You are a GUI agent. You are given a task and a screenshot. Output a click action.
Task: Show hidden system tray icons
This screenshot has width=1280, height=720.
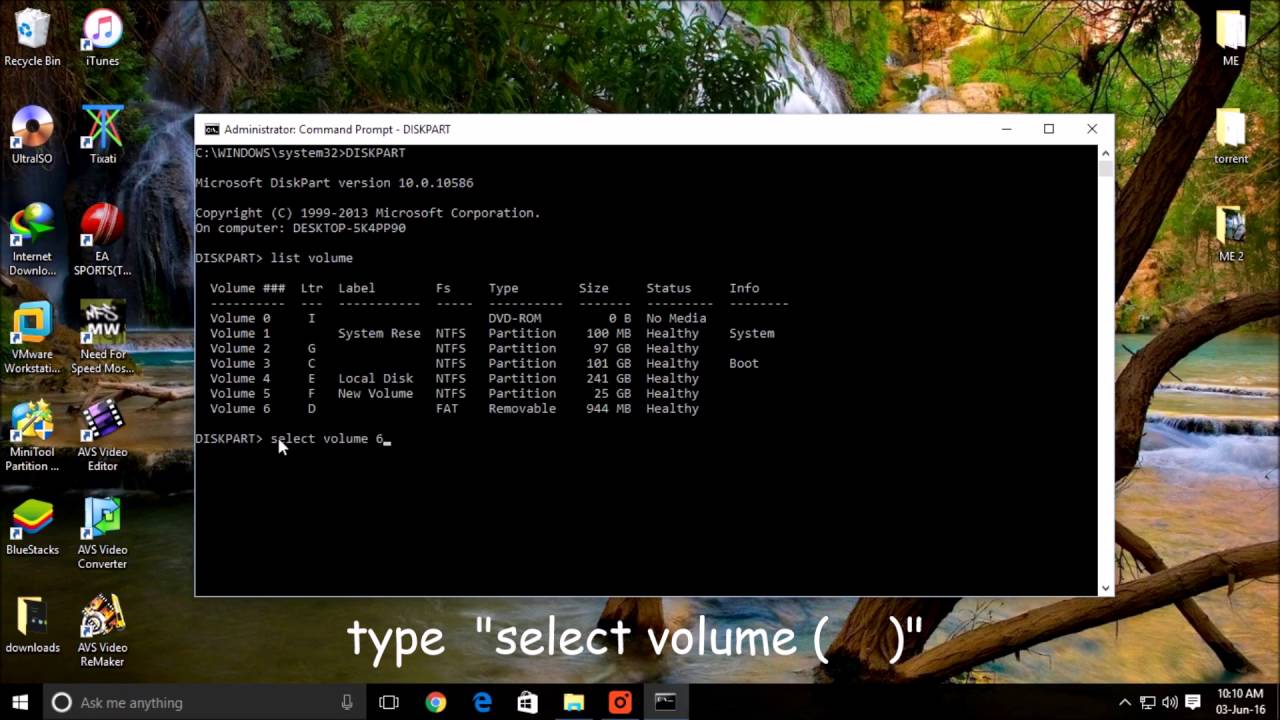(x=1125, y=702)
